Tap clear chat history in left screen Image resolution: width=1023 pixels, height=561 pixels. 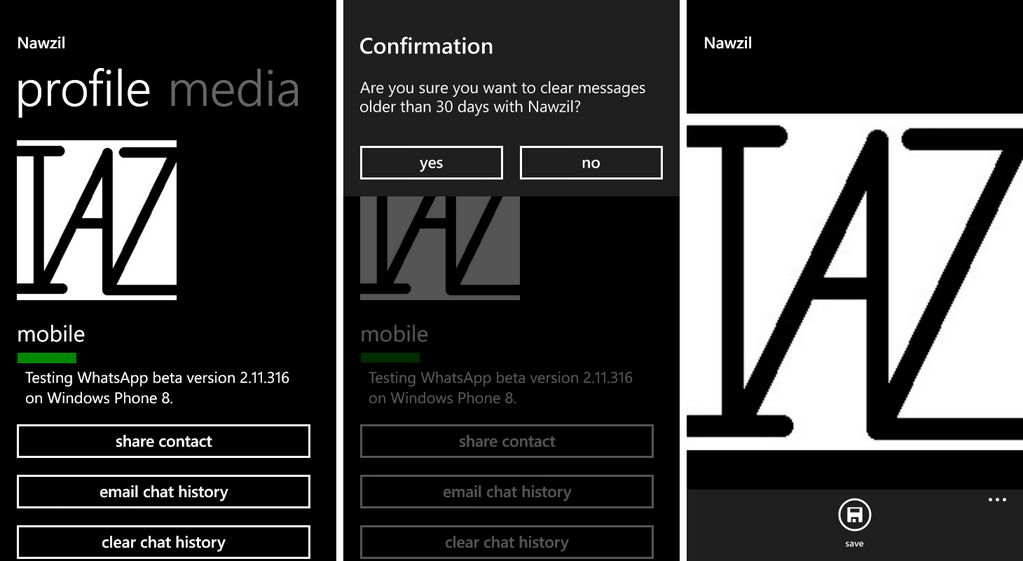(163, 542)
